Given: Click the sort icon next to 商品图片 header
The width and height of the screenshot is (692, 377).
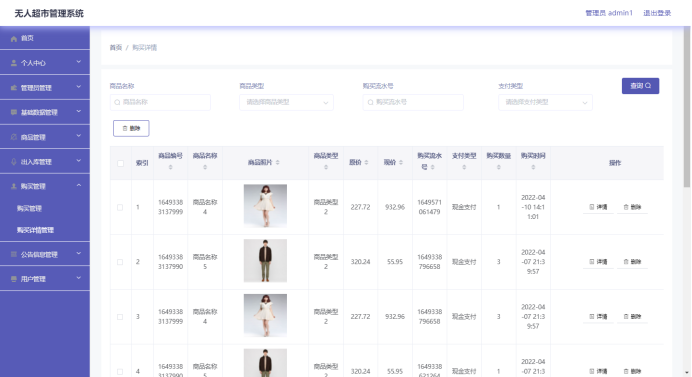Looking at the screenshot, I should 278,162.
